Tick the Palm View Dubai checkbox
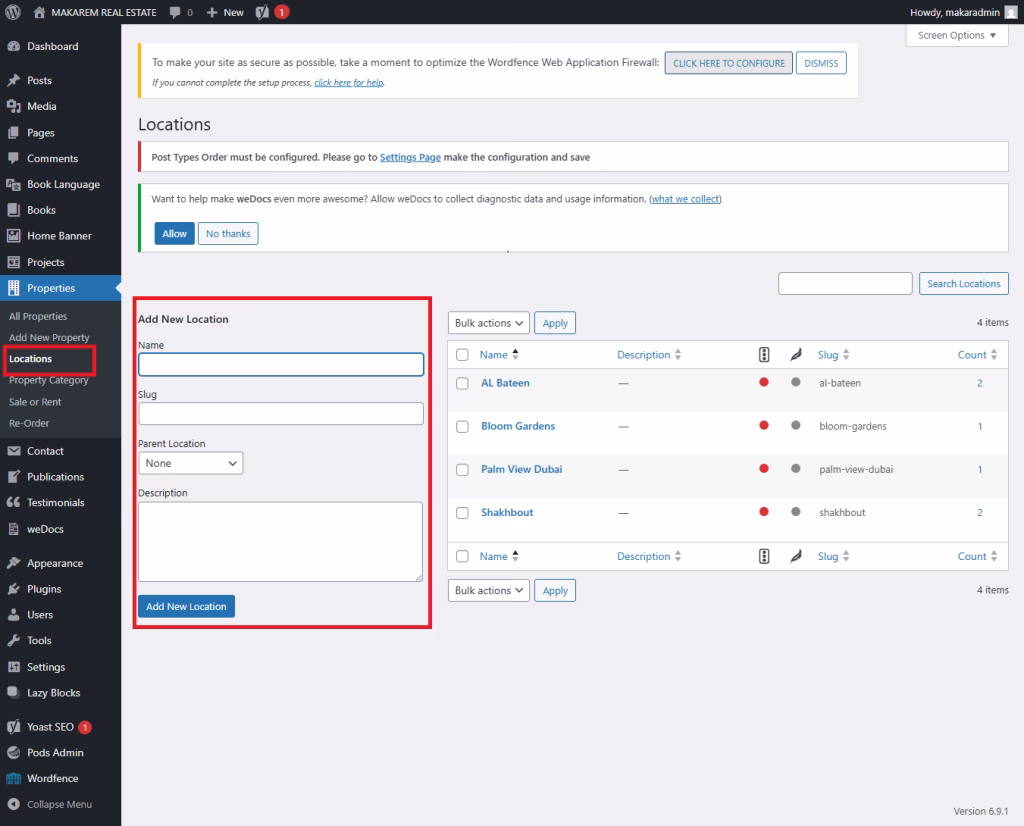Image resolution: width=1024 pixels, height=826 pixels. pyautogui.click(x=462, y=469)
